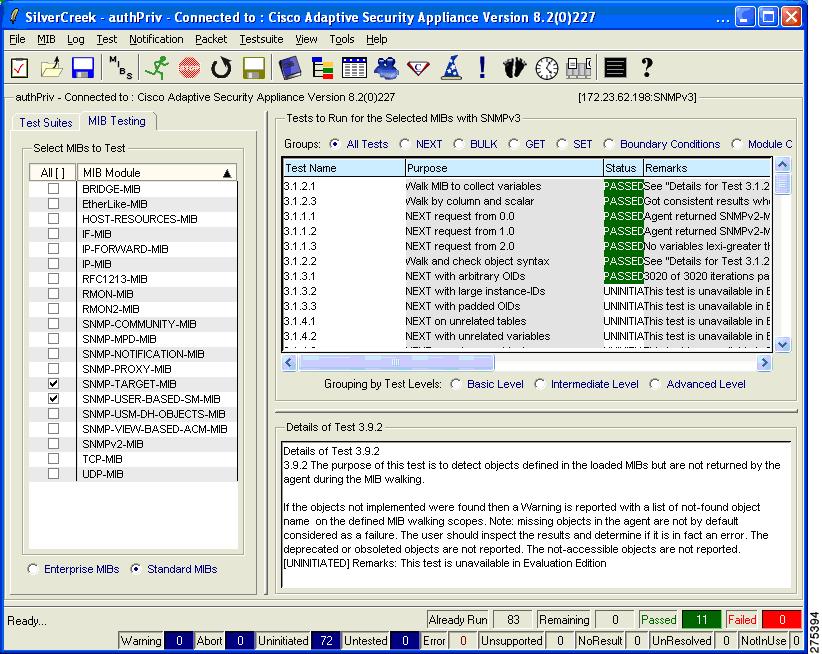Check the TCP-MIB checkbox
Screen dimensions: 822x654
tap(53, 459)
